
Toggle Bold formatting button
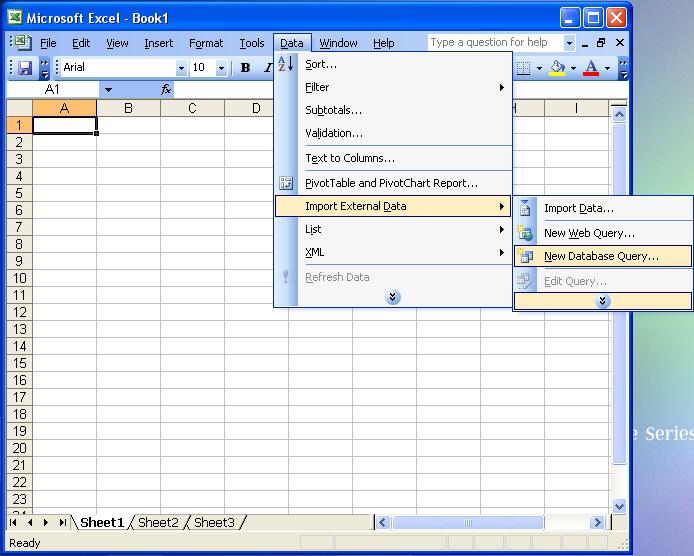point(245,68)
